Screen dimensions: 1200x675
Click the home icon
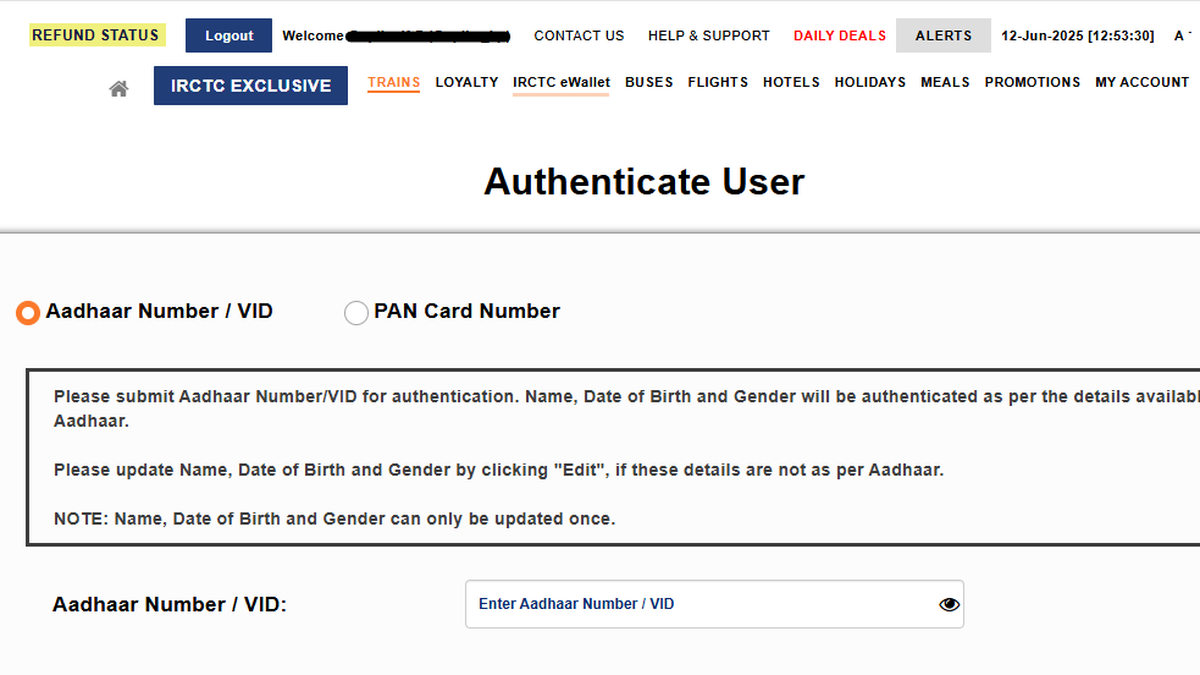point(118,87)
